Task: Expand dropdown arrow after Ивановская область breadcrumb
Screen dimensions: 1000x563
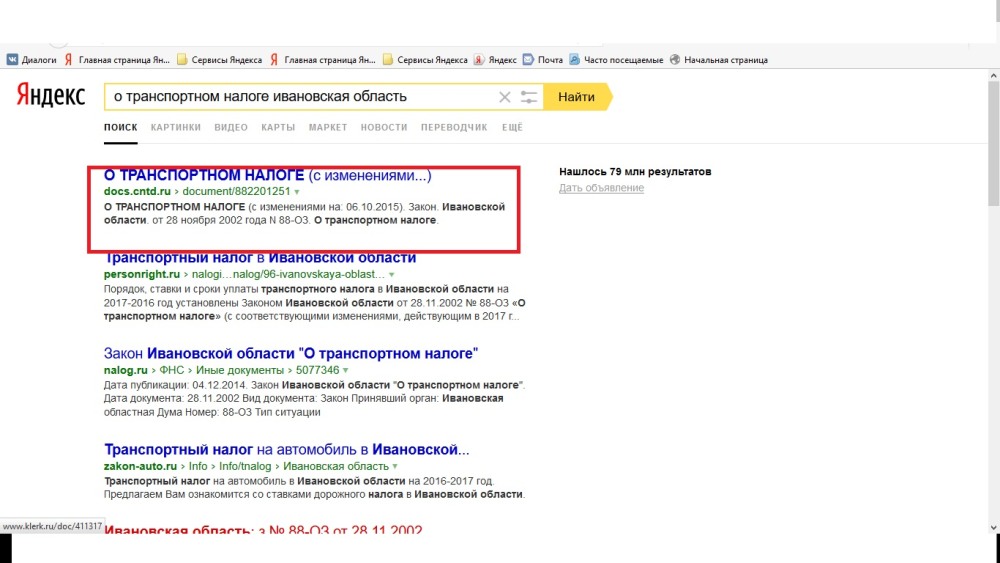Action: (395, 467)
